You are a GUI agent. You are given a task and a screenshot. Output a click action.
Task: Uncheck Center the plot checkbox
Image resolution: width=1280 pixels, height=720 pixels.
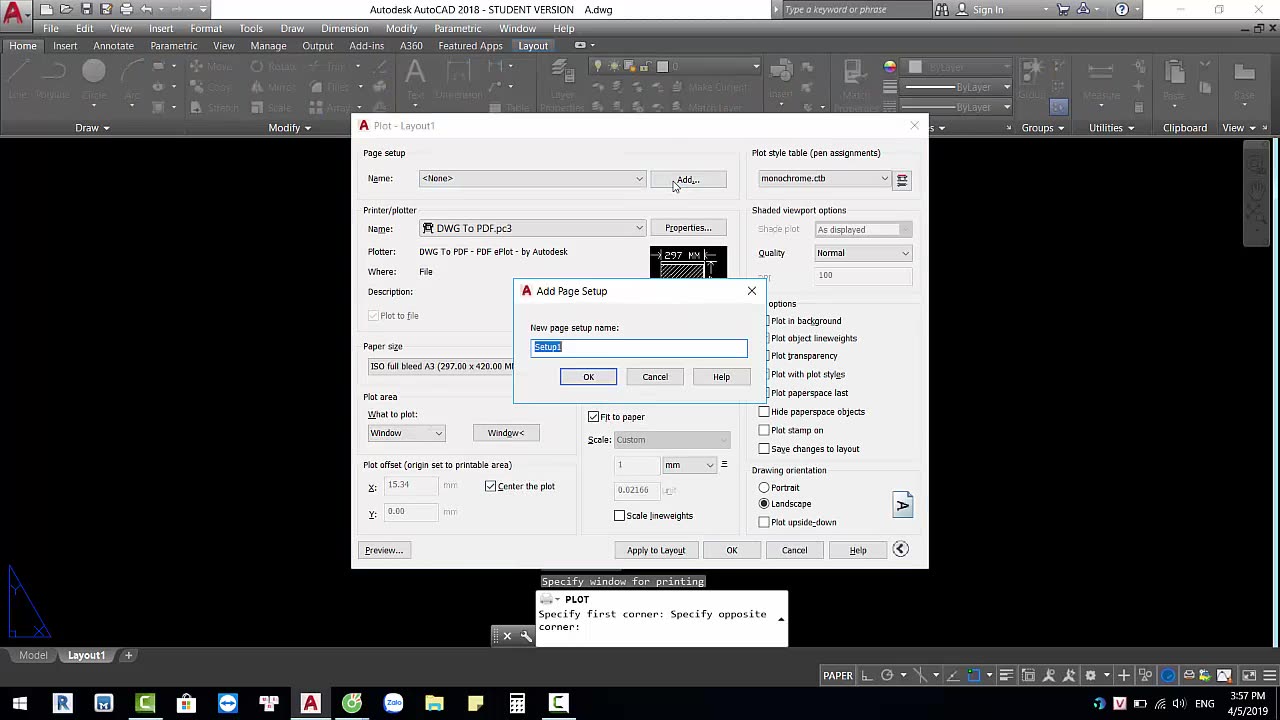tap(490, 486)
